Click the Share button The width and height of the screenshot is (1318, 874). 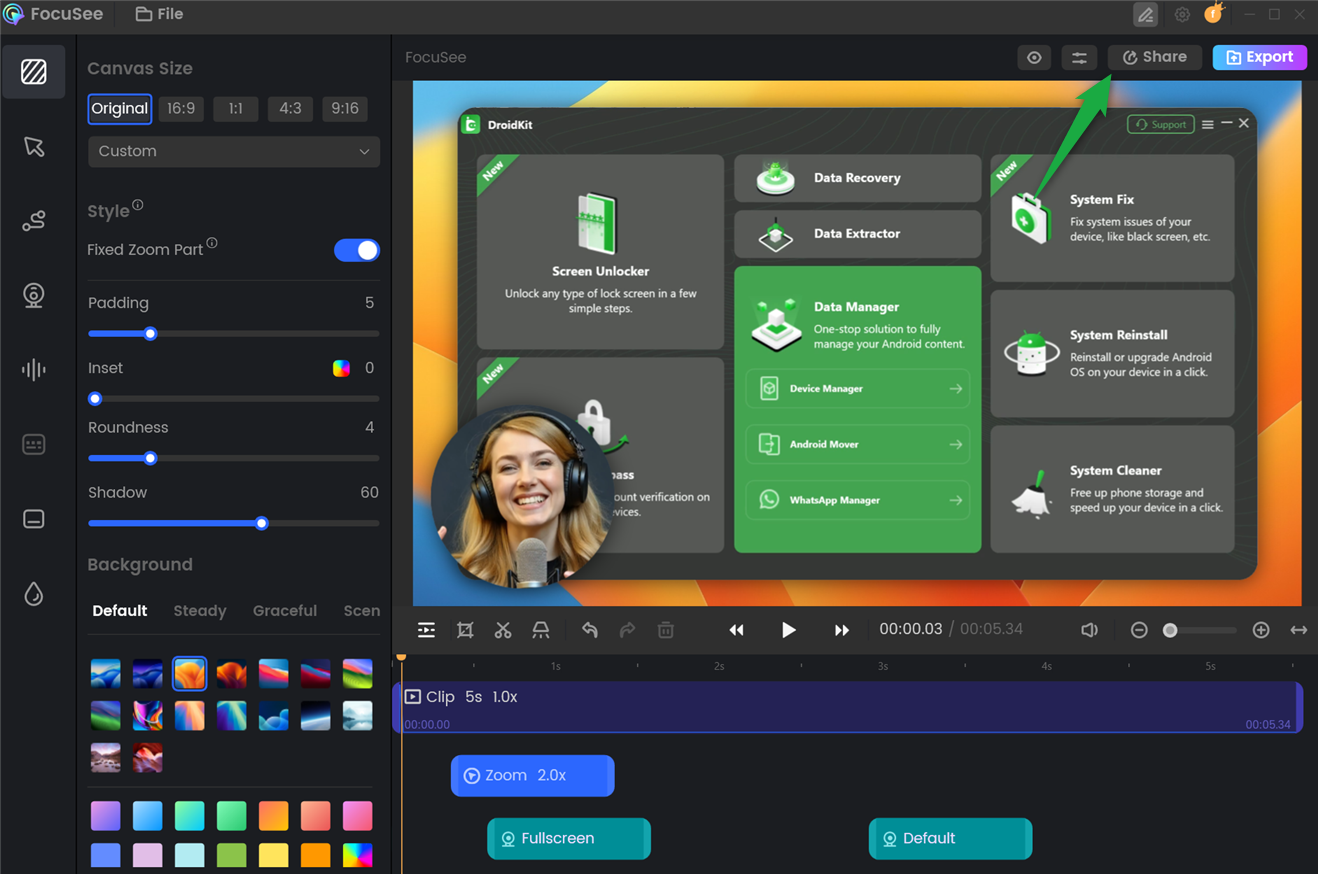pos(1155,58)
